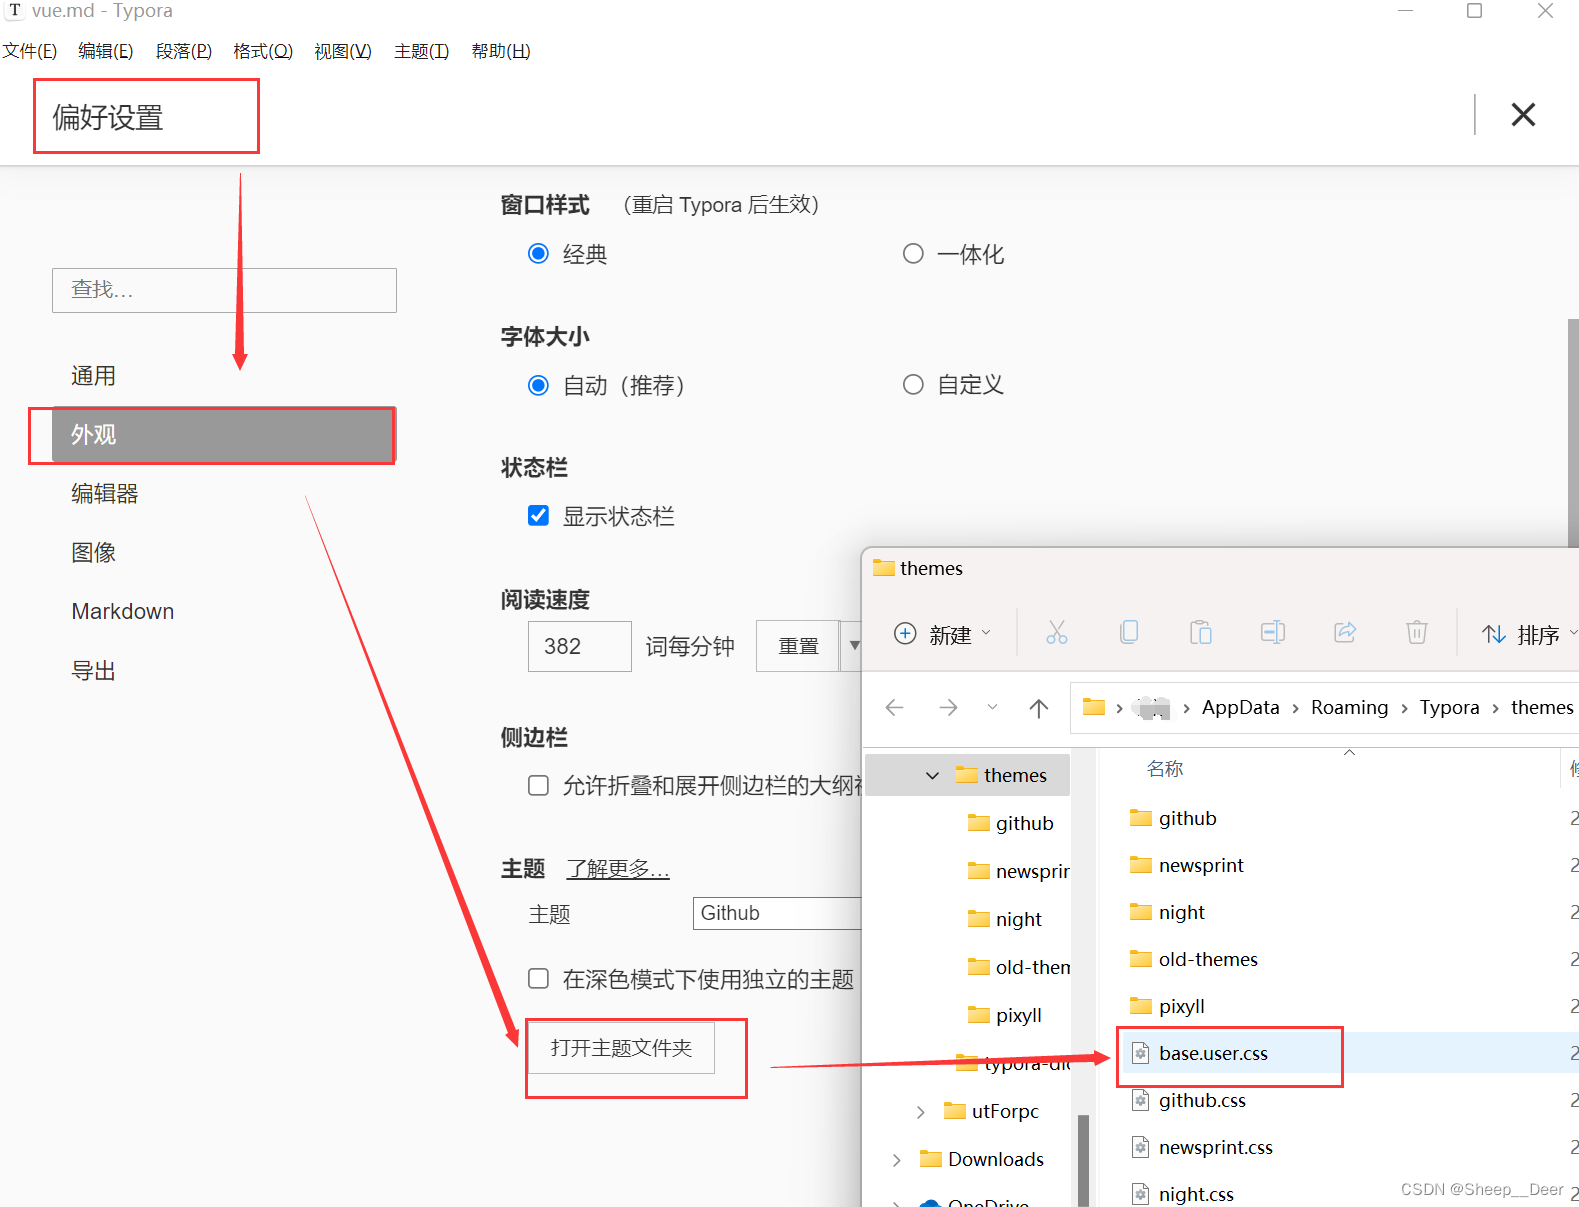Click the preferences vertical scrollbar
Viewport: 1579px width, 1207px height.
(x=1573, y=432)
